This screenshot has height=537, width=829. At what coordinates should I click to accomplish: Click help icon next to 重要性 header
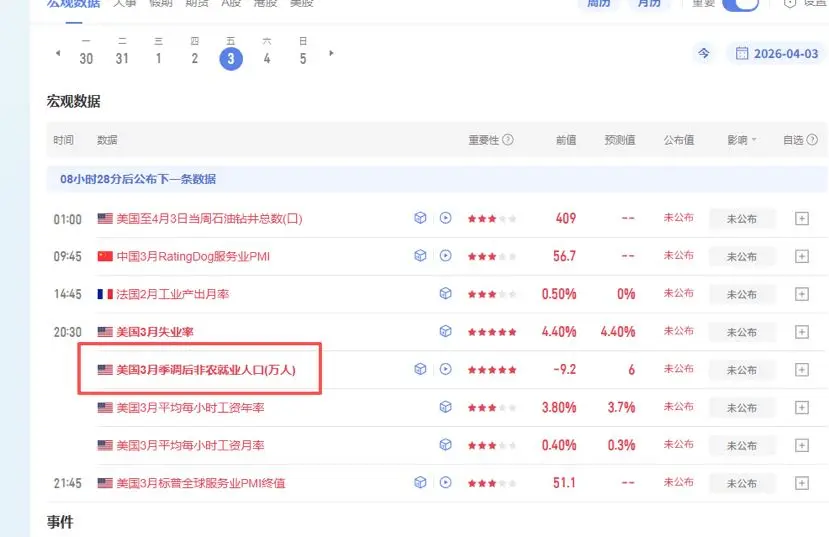tap(508, 140)
